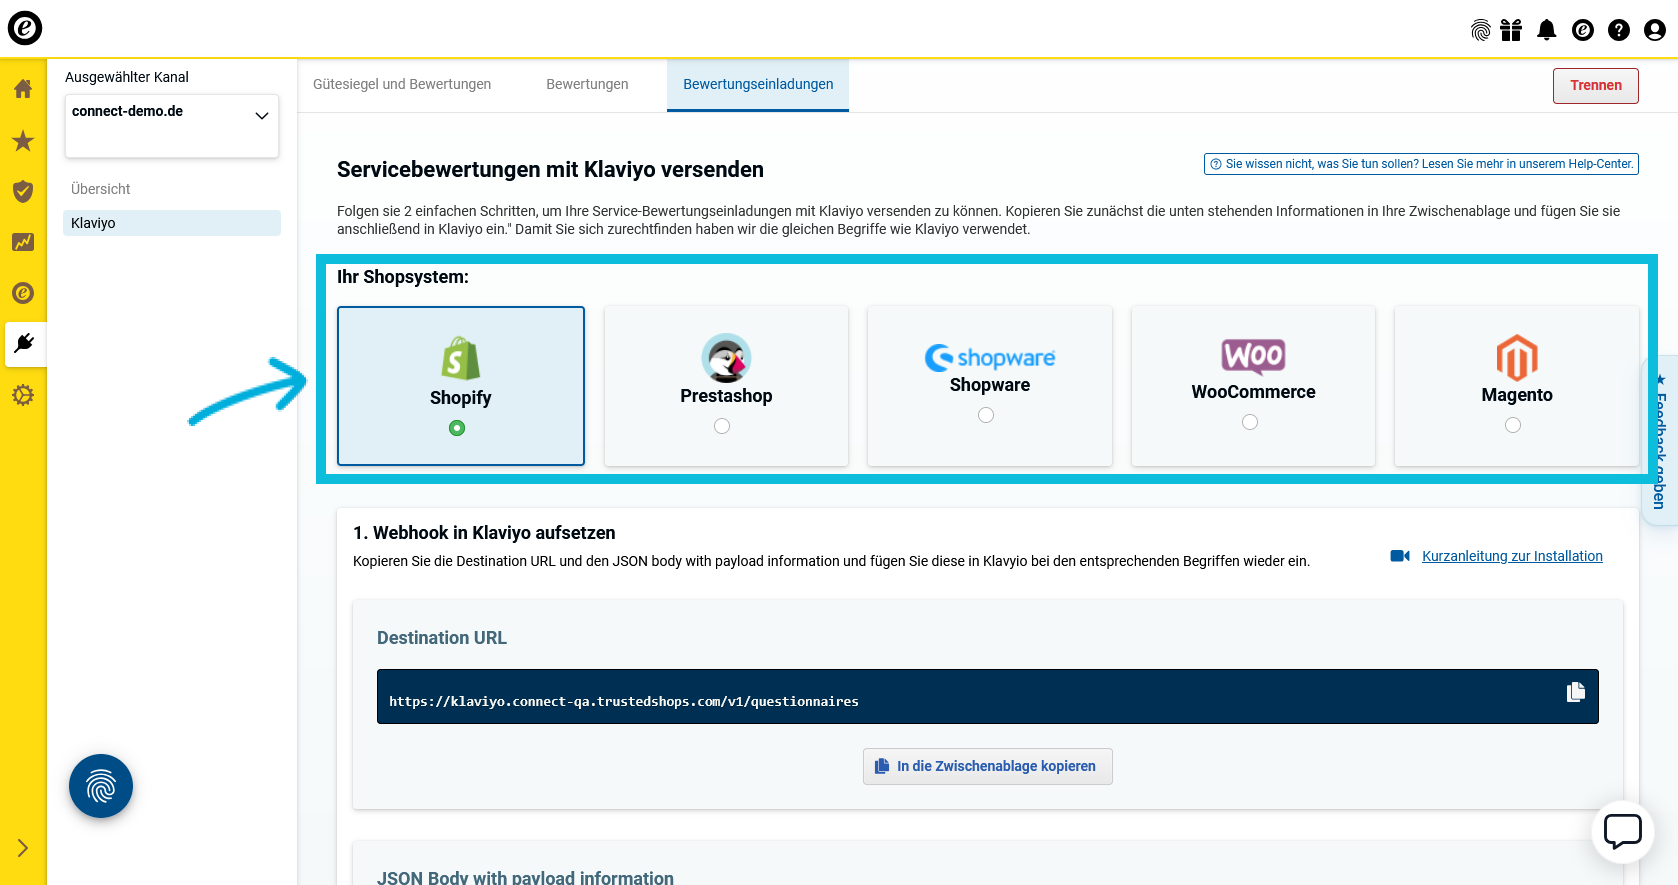Screen dimensions: 1678x885
Task: Open Übersicht in the left menu
Action: [100, 189]
